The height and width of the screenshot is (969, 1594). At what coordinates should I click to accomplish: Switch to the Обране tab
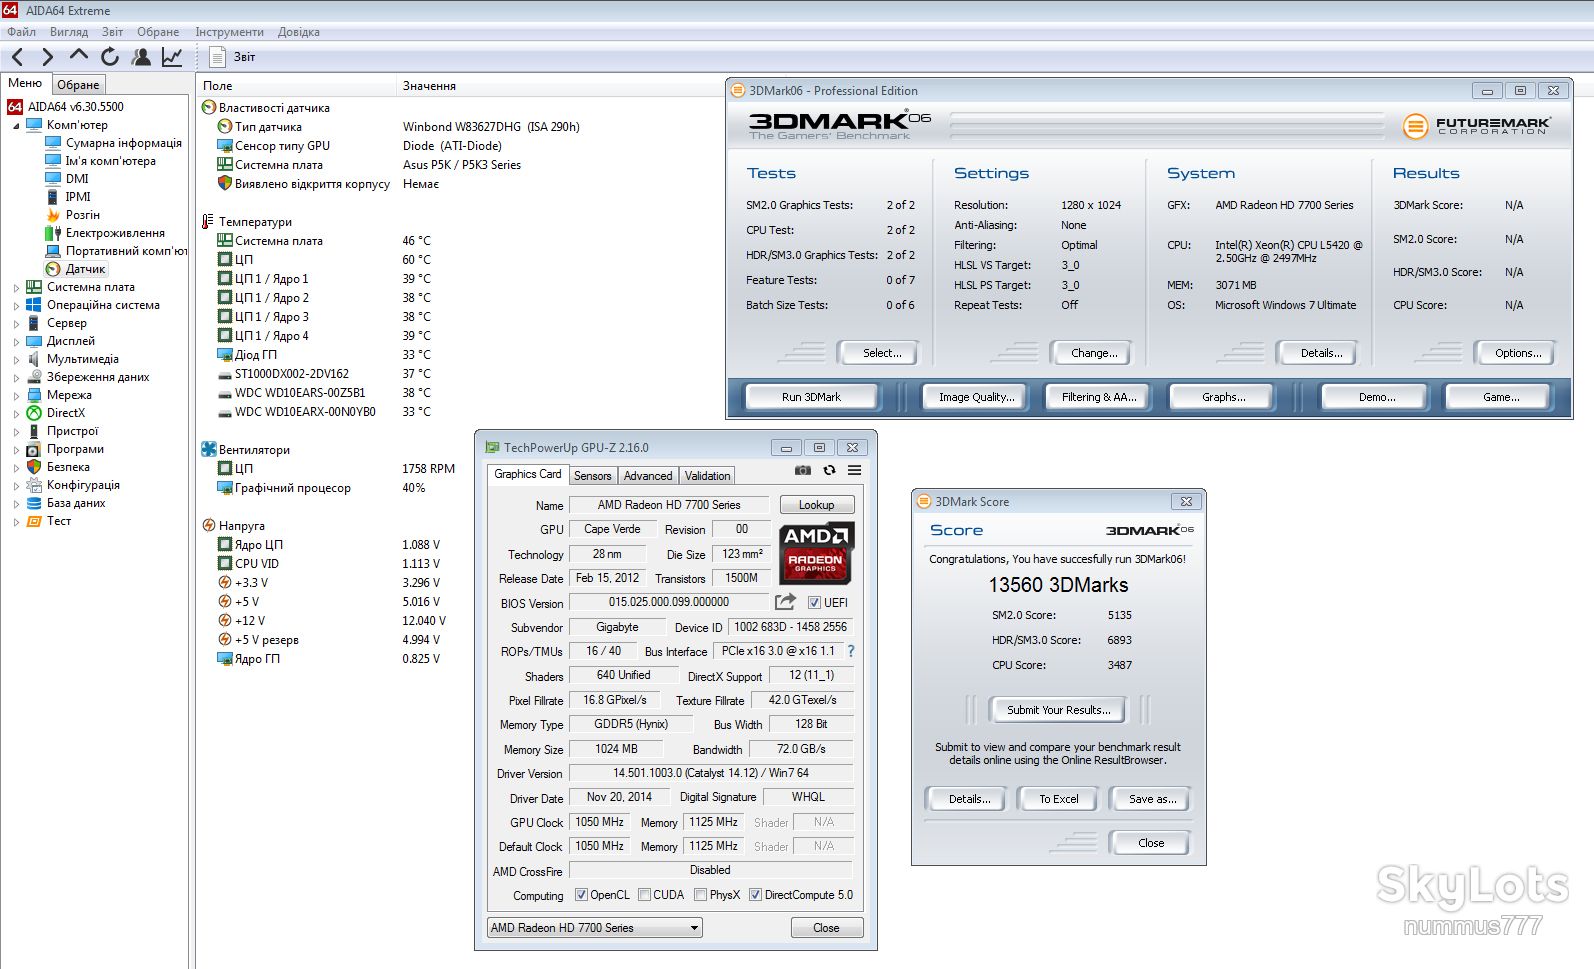[78, 85]
